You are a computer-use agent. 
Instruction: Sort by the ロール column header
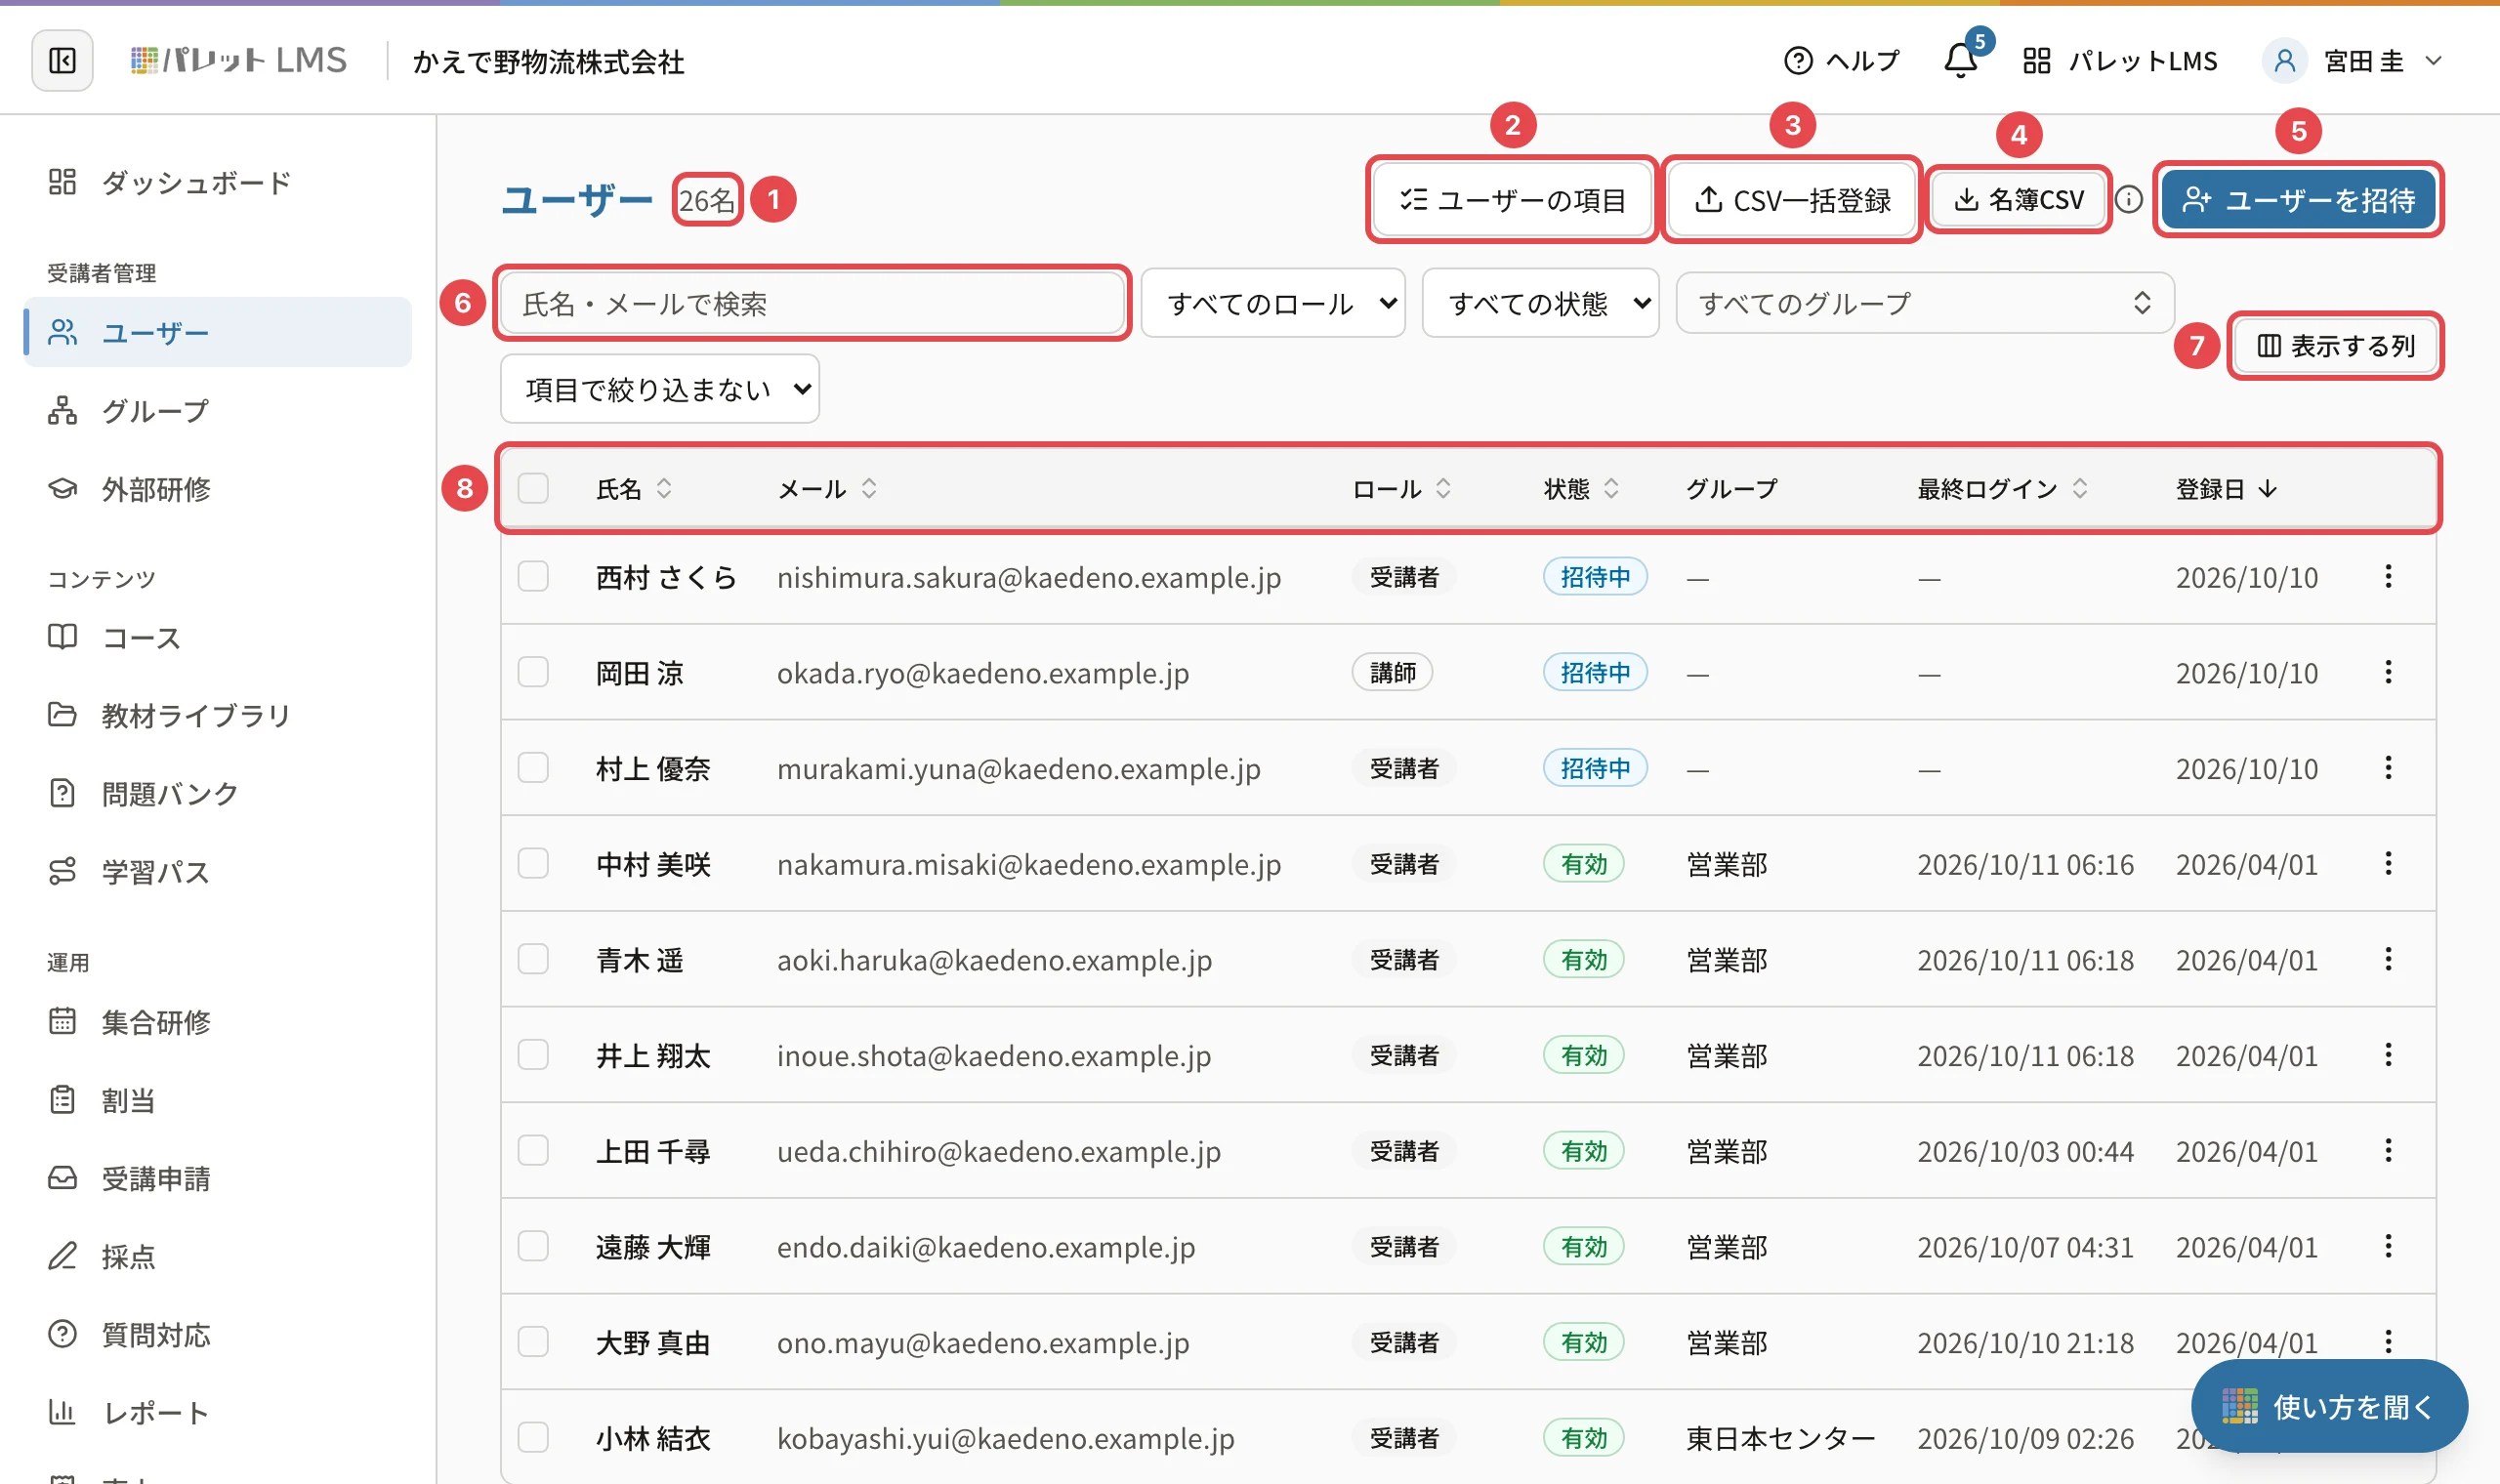[x=1401, y=489]
